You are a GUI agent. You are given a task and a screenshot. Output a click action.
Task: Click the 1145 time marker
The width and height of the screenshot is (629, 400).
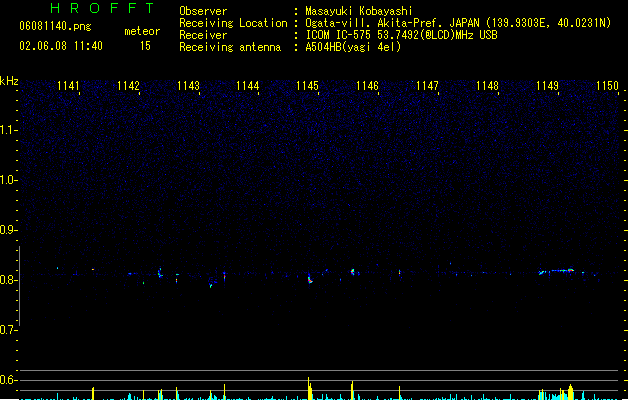click(307, 86)
